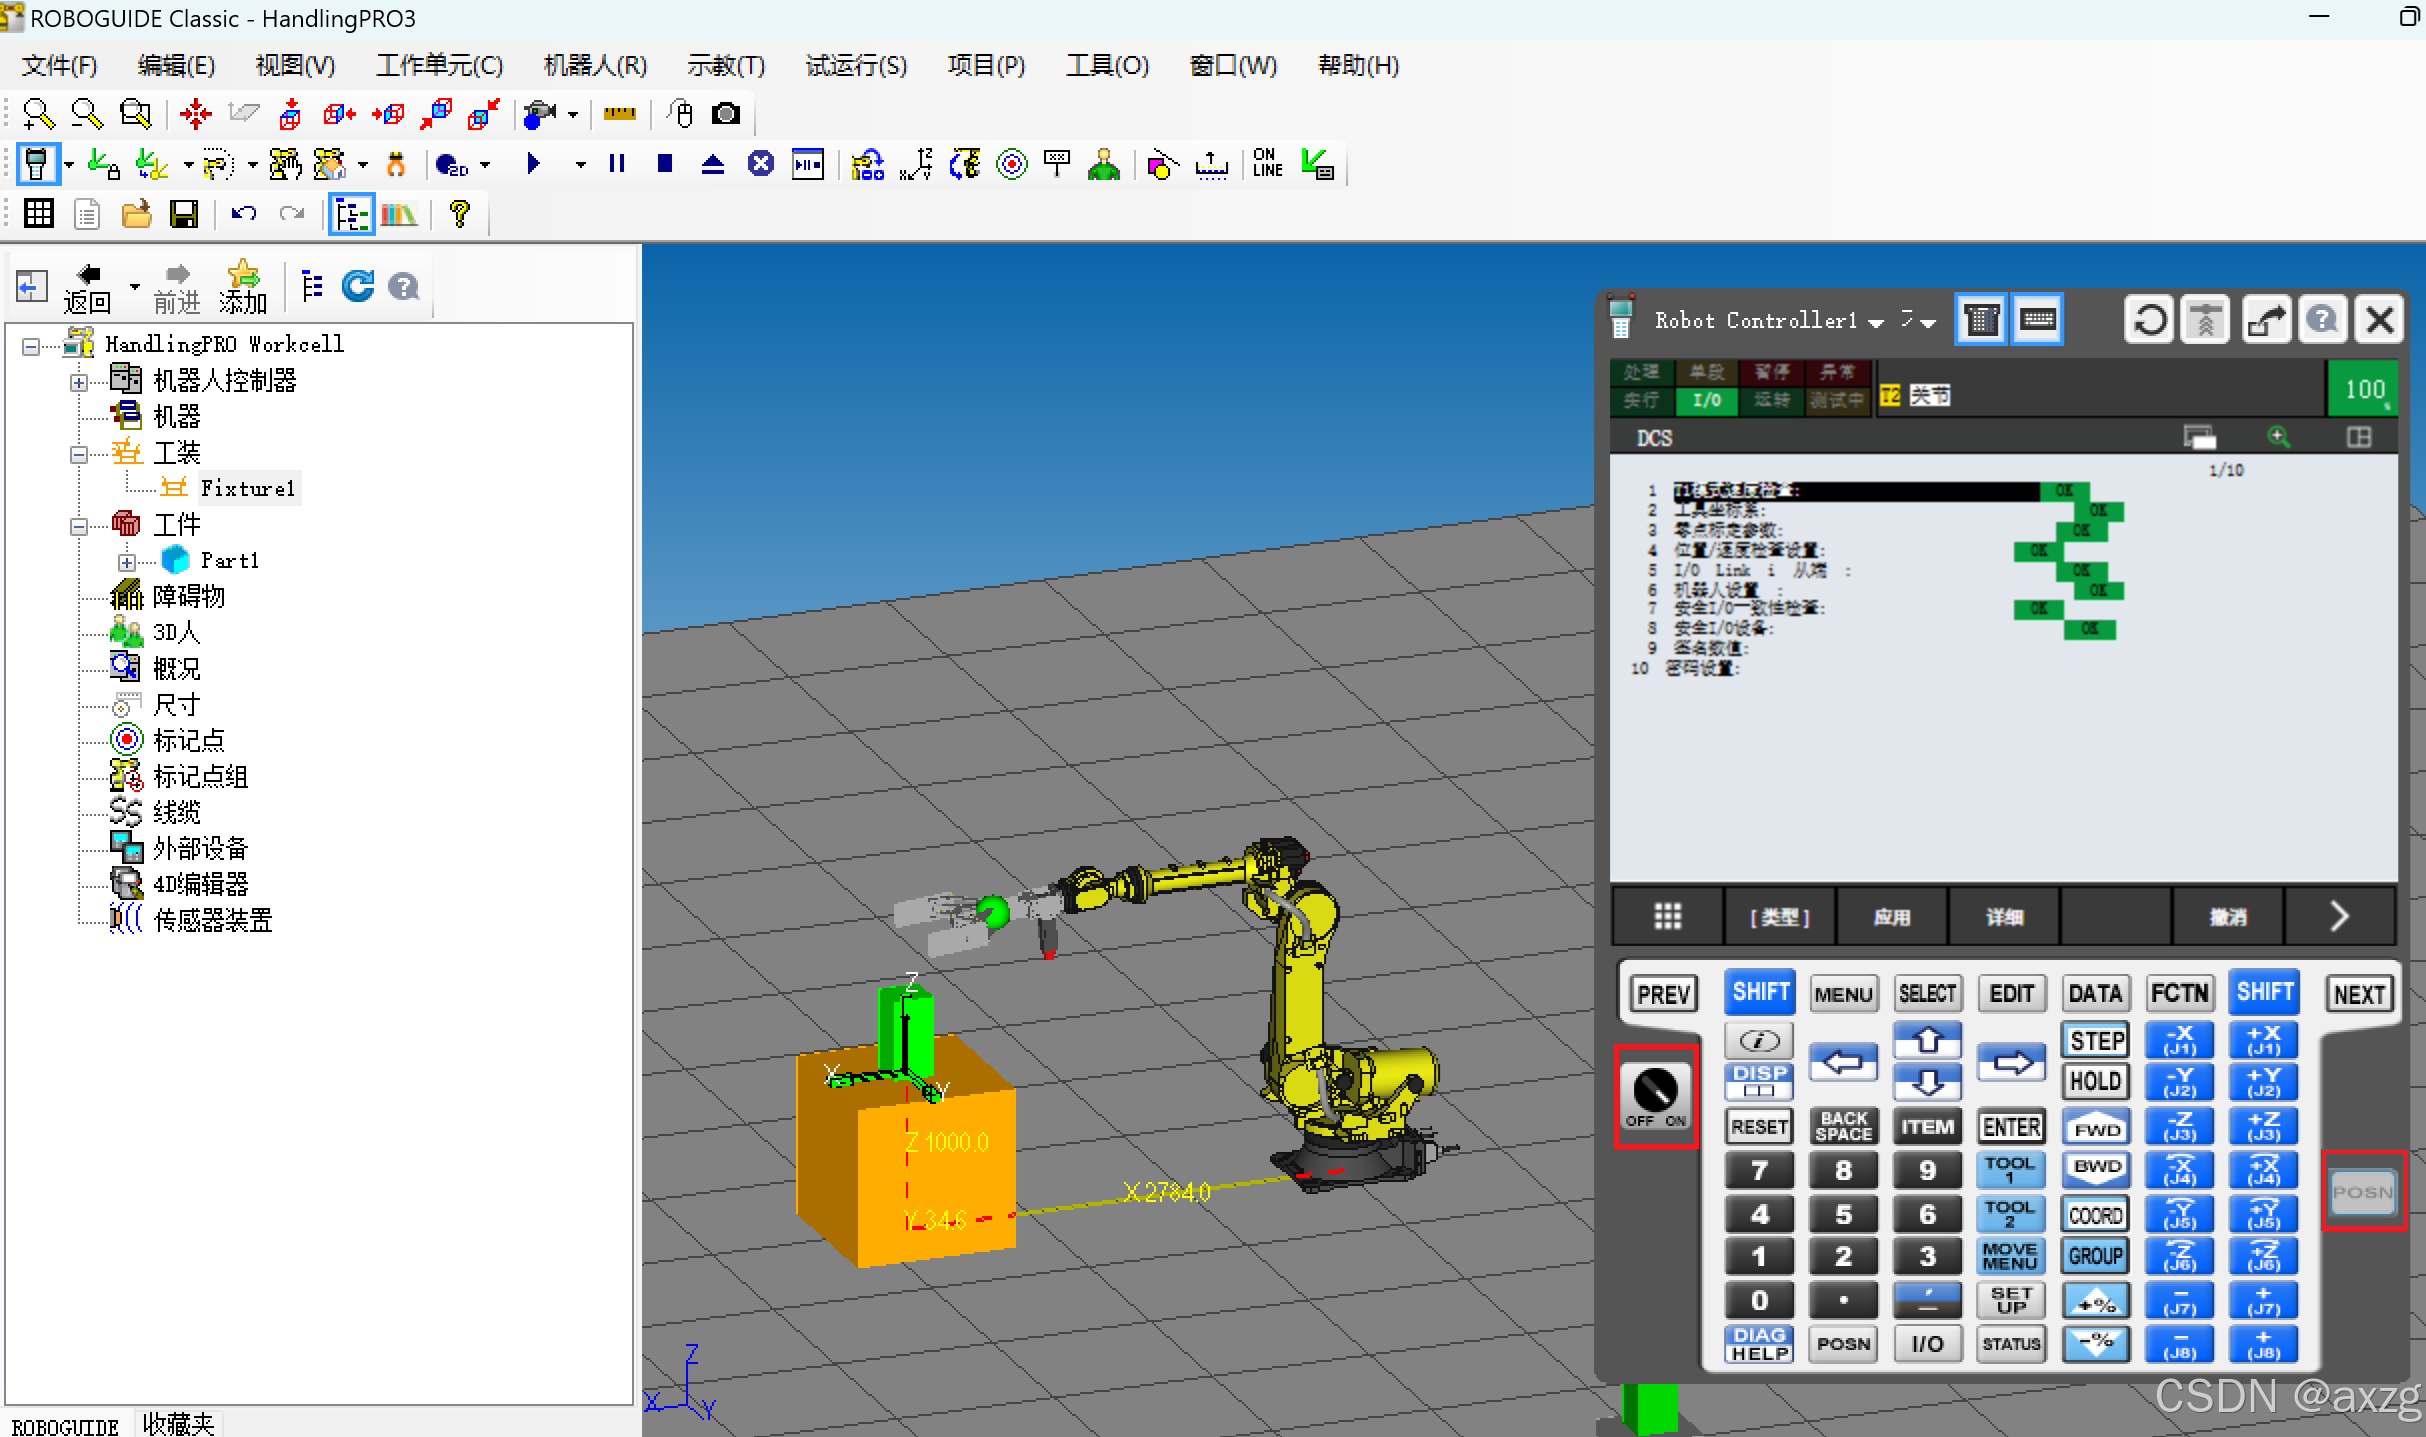Select the Fixture1 tree item

point(246,488)
